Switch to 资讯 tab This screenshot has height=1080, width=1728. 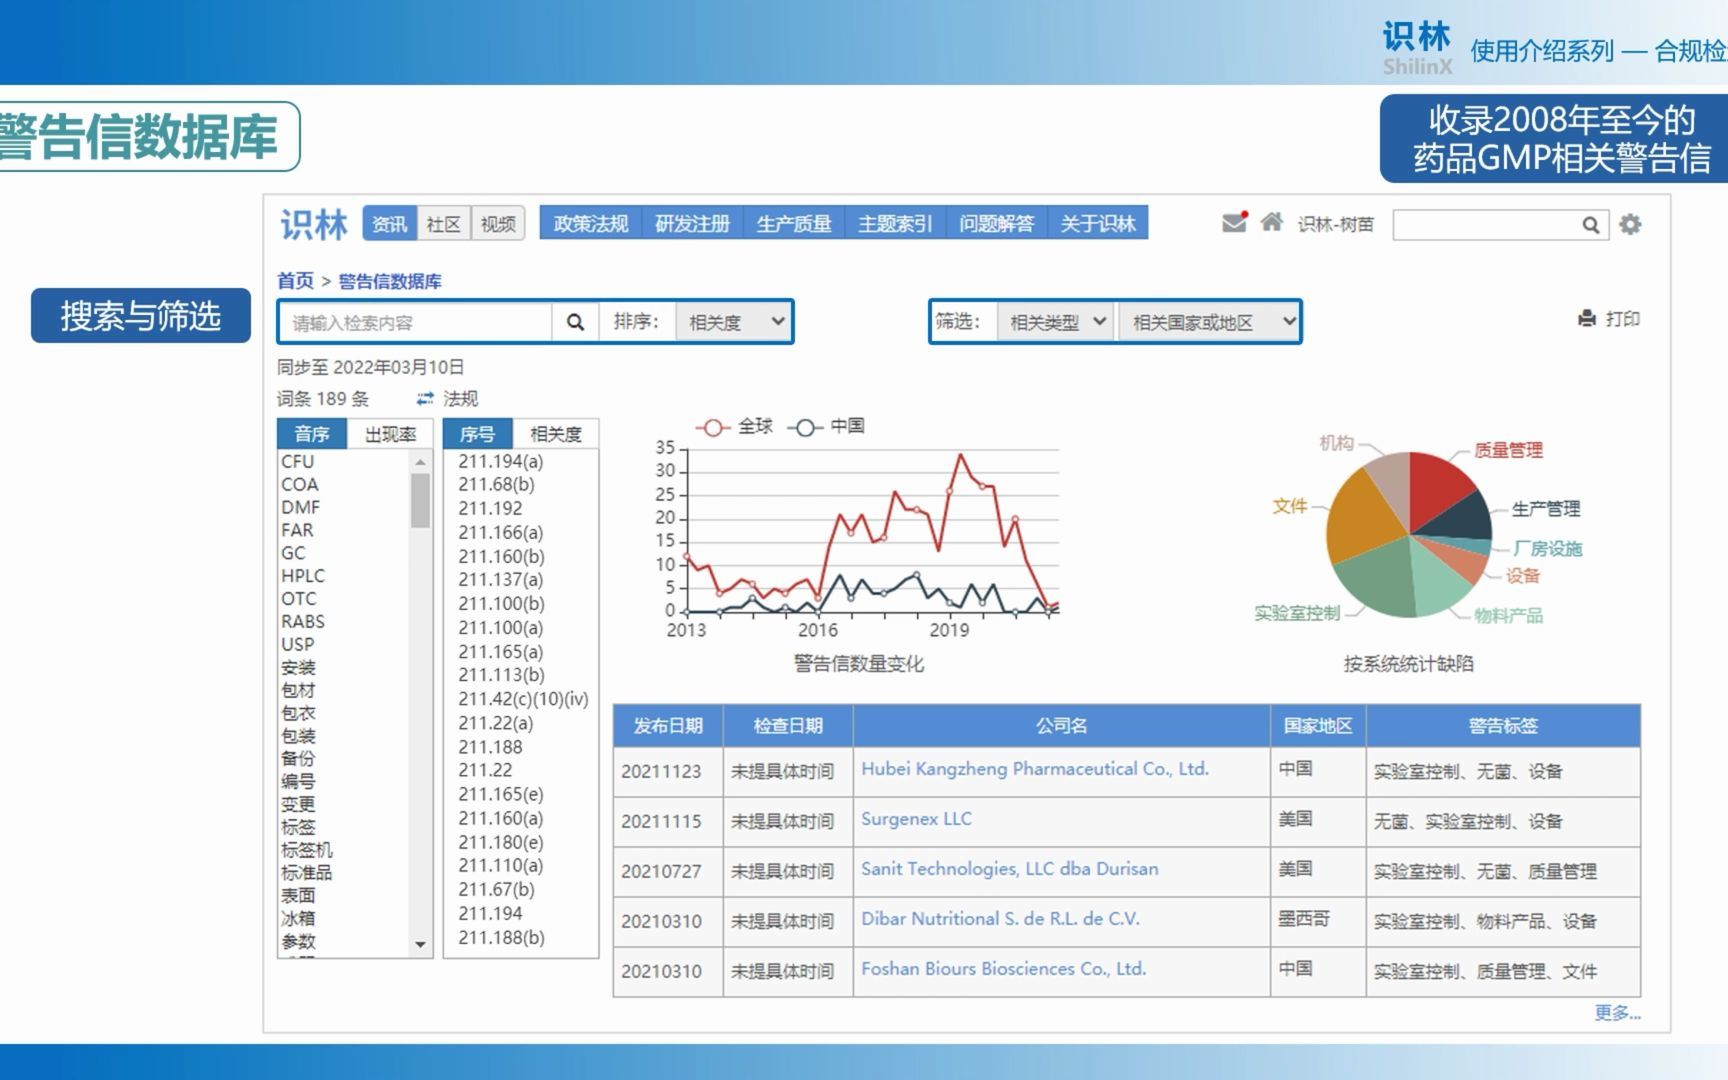pos(389,224)
